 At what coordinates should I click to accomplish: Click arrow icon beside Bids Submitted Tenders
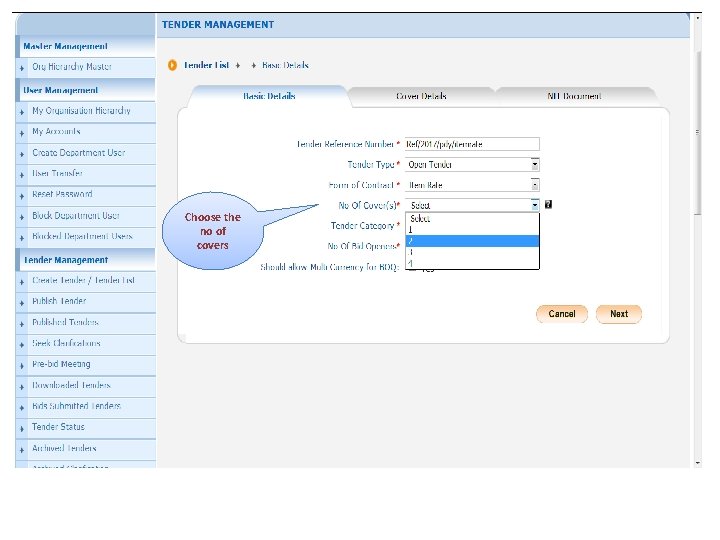tap(22, 408)
